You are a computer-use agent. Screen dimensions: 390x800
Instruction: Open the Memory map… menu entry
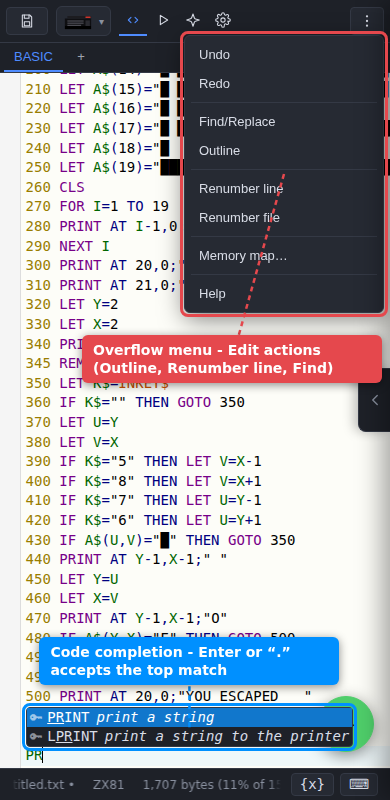point(284,255)
